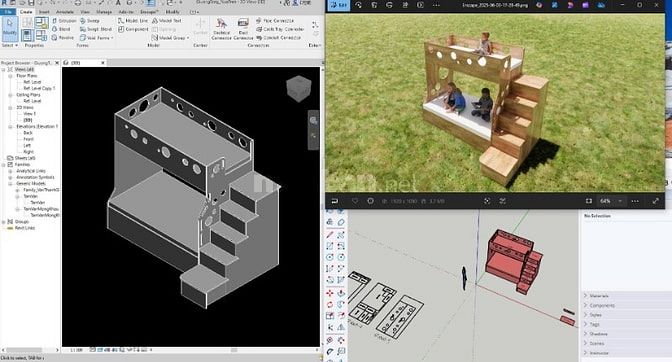
Task: Click the Duct Connector icon
Action: coord(243,29)
